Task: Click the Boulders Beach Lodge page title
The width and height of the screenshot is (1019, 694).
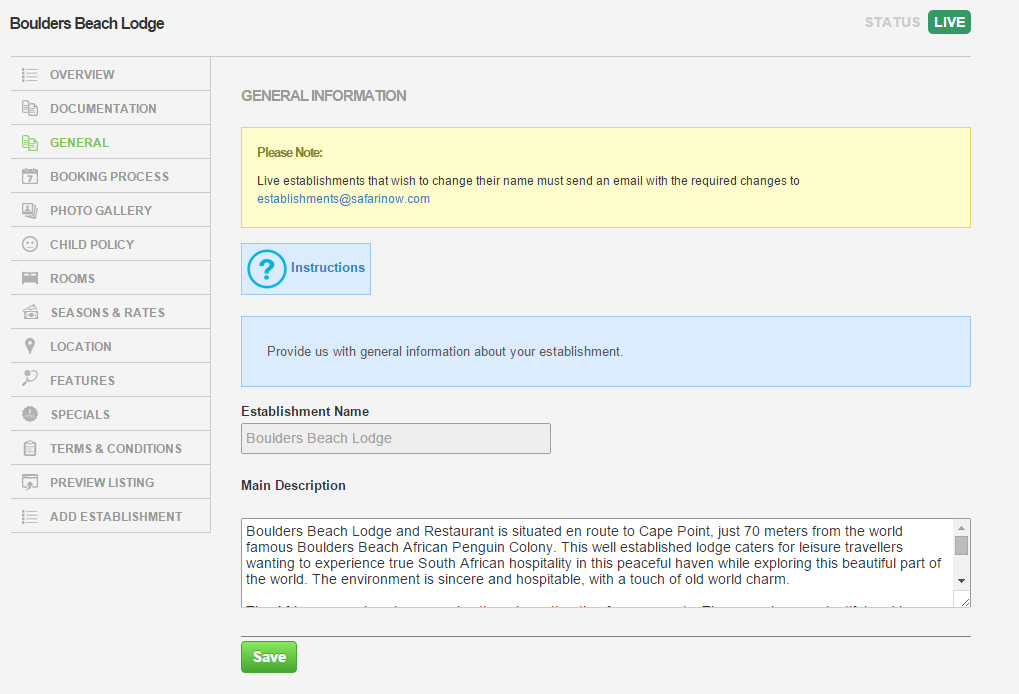Action: click(x=87, y=23)
